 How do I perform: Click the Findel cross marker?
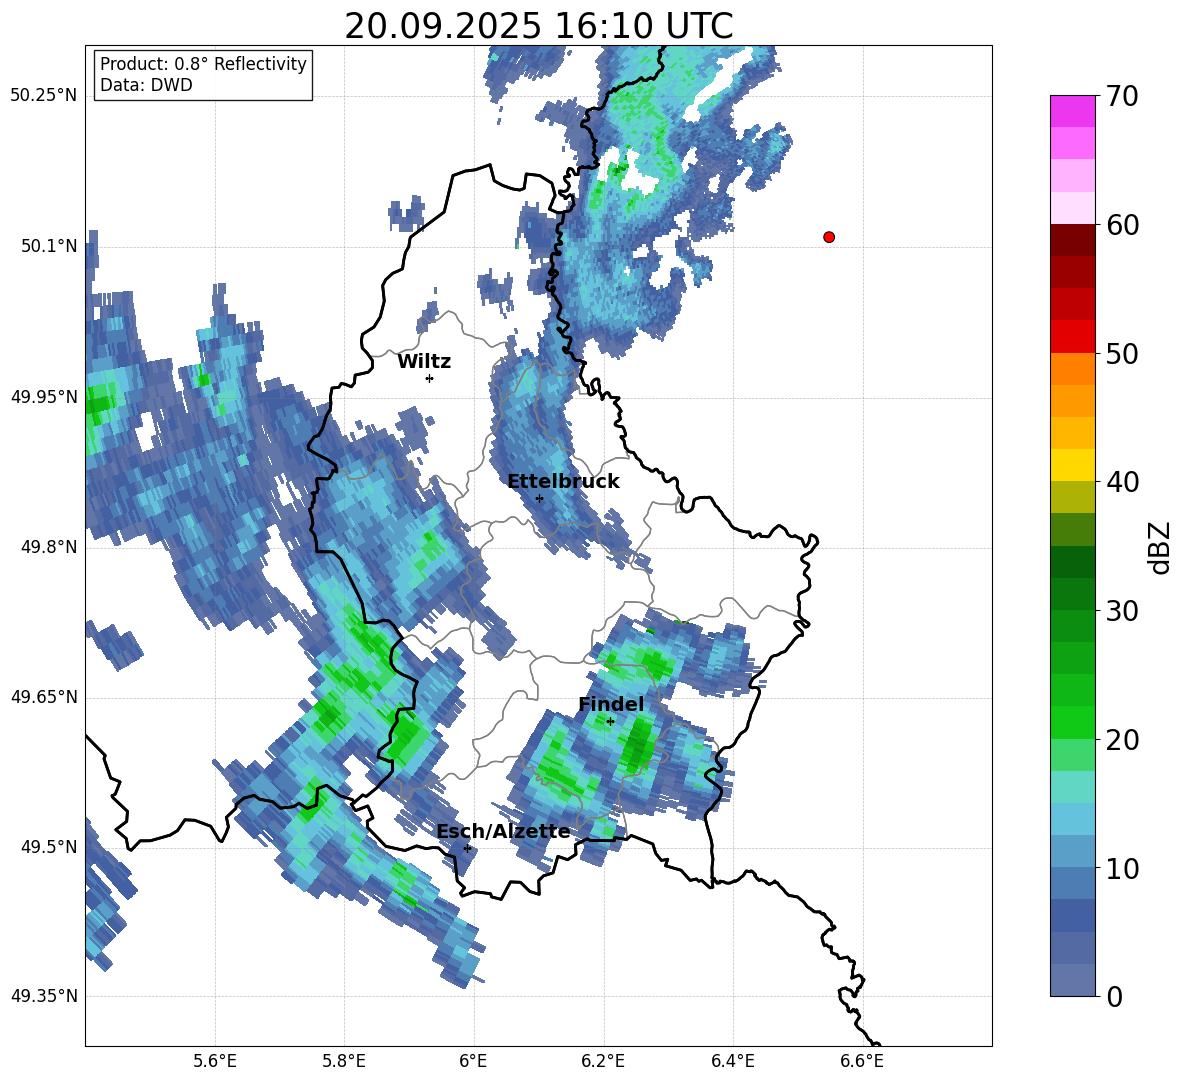pos(610,721)
